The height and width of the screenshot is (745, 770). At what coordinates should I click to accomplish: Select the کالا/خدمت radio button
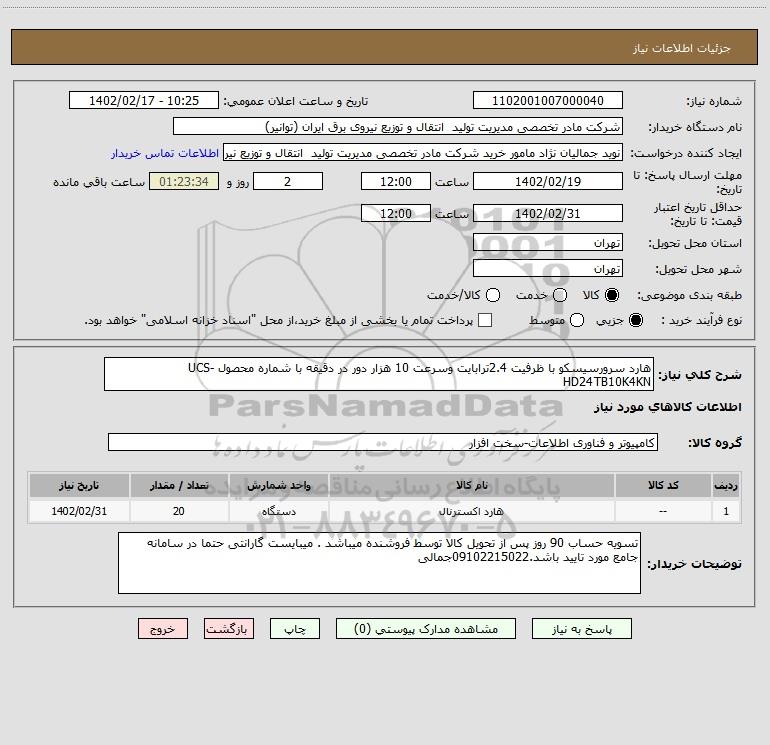493,295
